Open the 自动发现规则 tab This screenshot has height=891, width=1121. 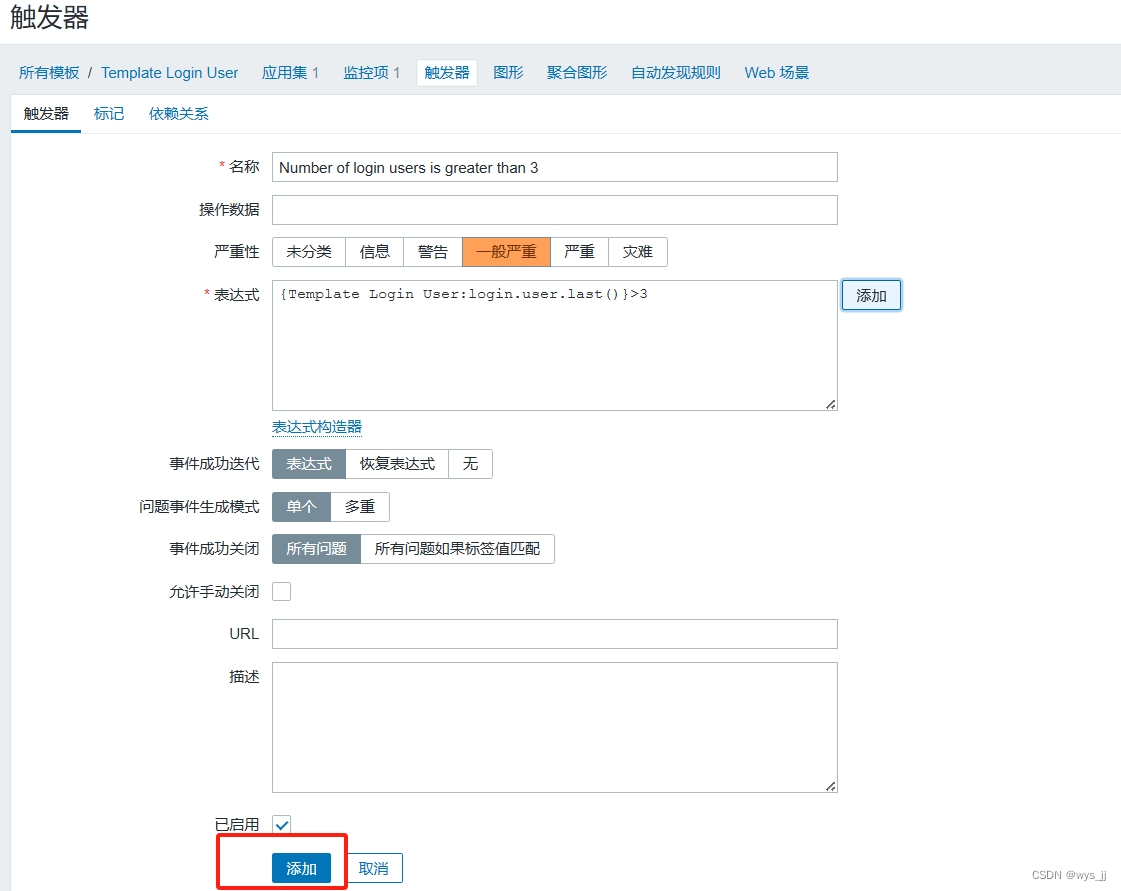coord(676,73)
